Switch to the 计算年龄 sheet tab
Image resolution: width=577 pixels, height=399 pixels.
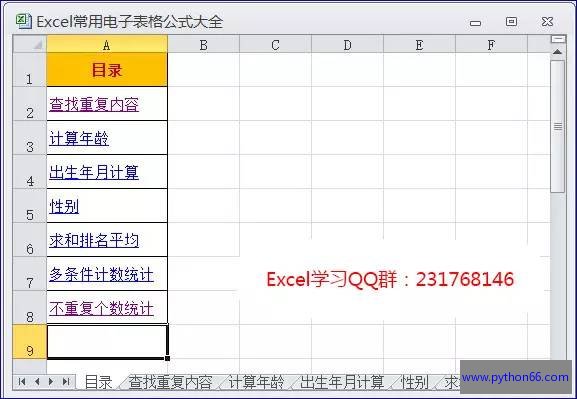coord(256,382)
